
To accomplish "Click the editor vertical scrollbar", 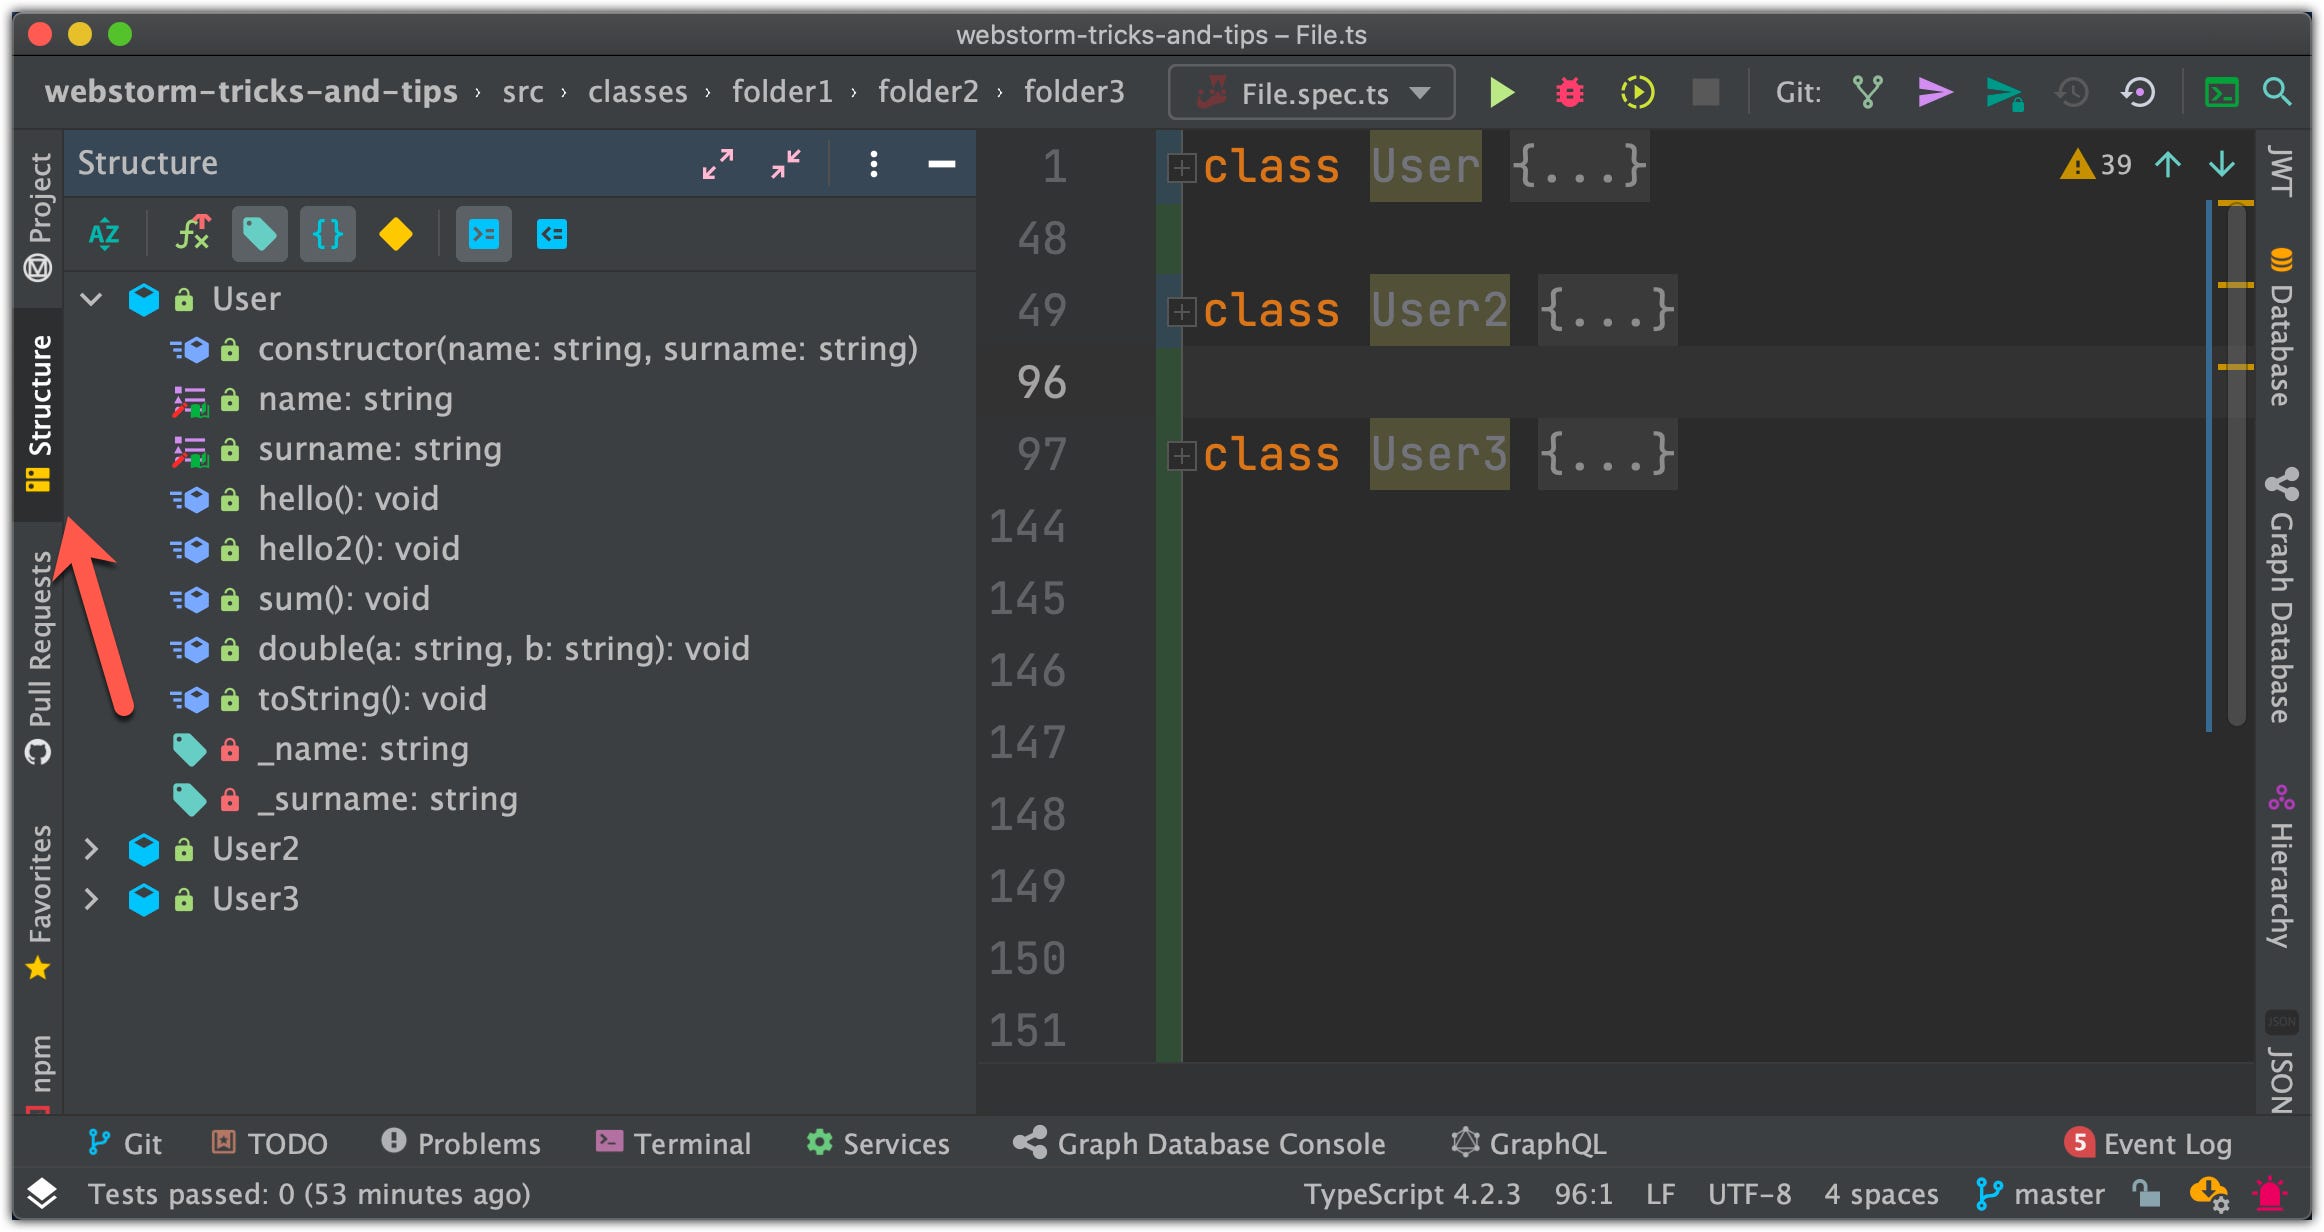I will [x=2238, y=460].
